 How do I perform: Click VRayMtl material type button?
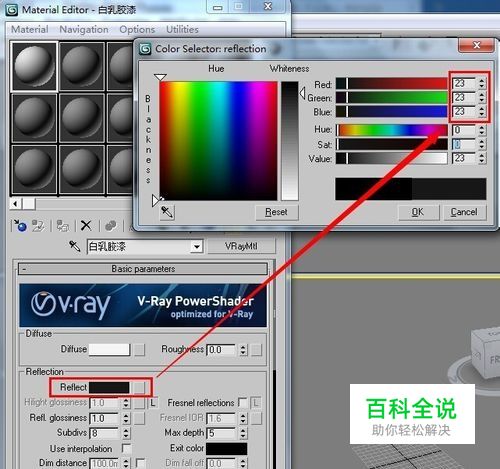coord(241,246)
